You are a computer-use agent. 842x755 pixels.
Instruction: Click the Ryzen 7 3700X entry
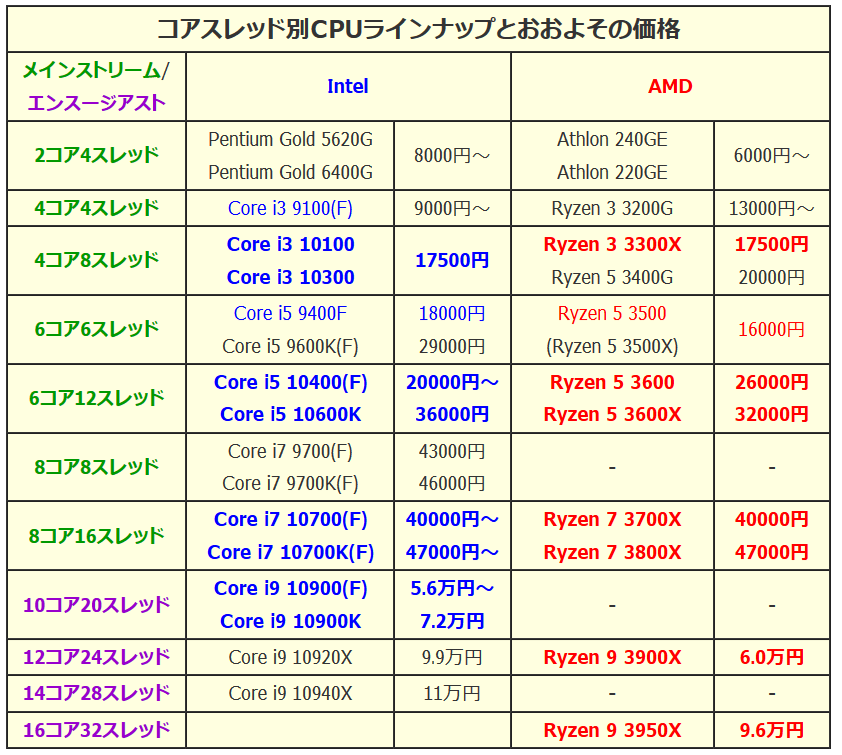pos(612,519)
